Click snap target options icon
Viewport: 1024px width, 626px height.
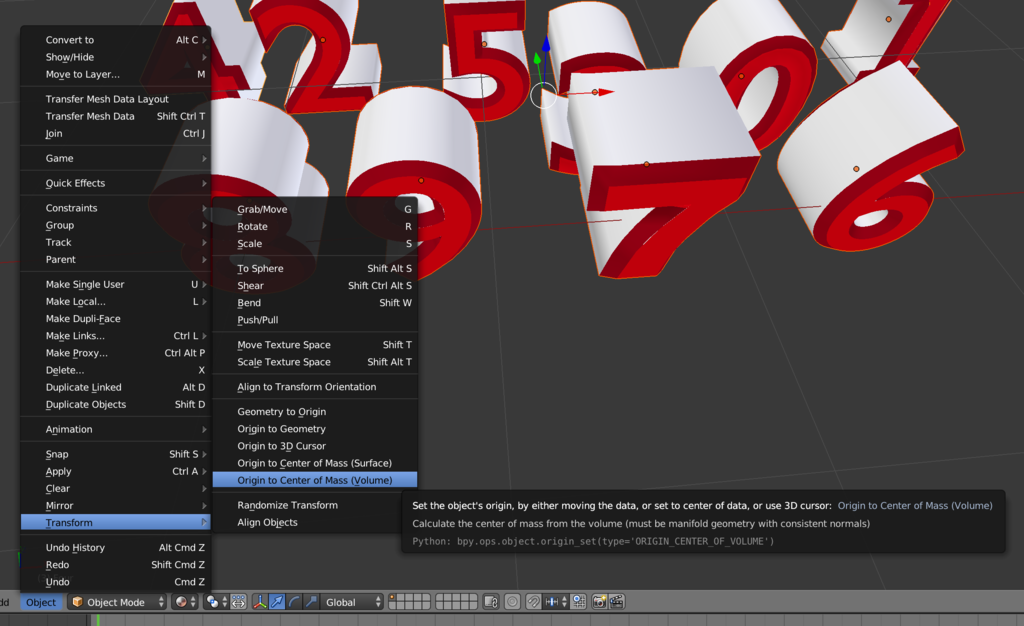tap(579, 602)
